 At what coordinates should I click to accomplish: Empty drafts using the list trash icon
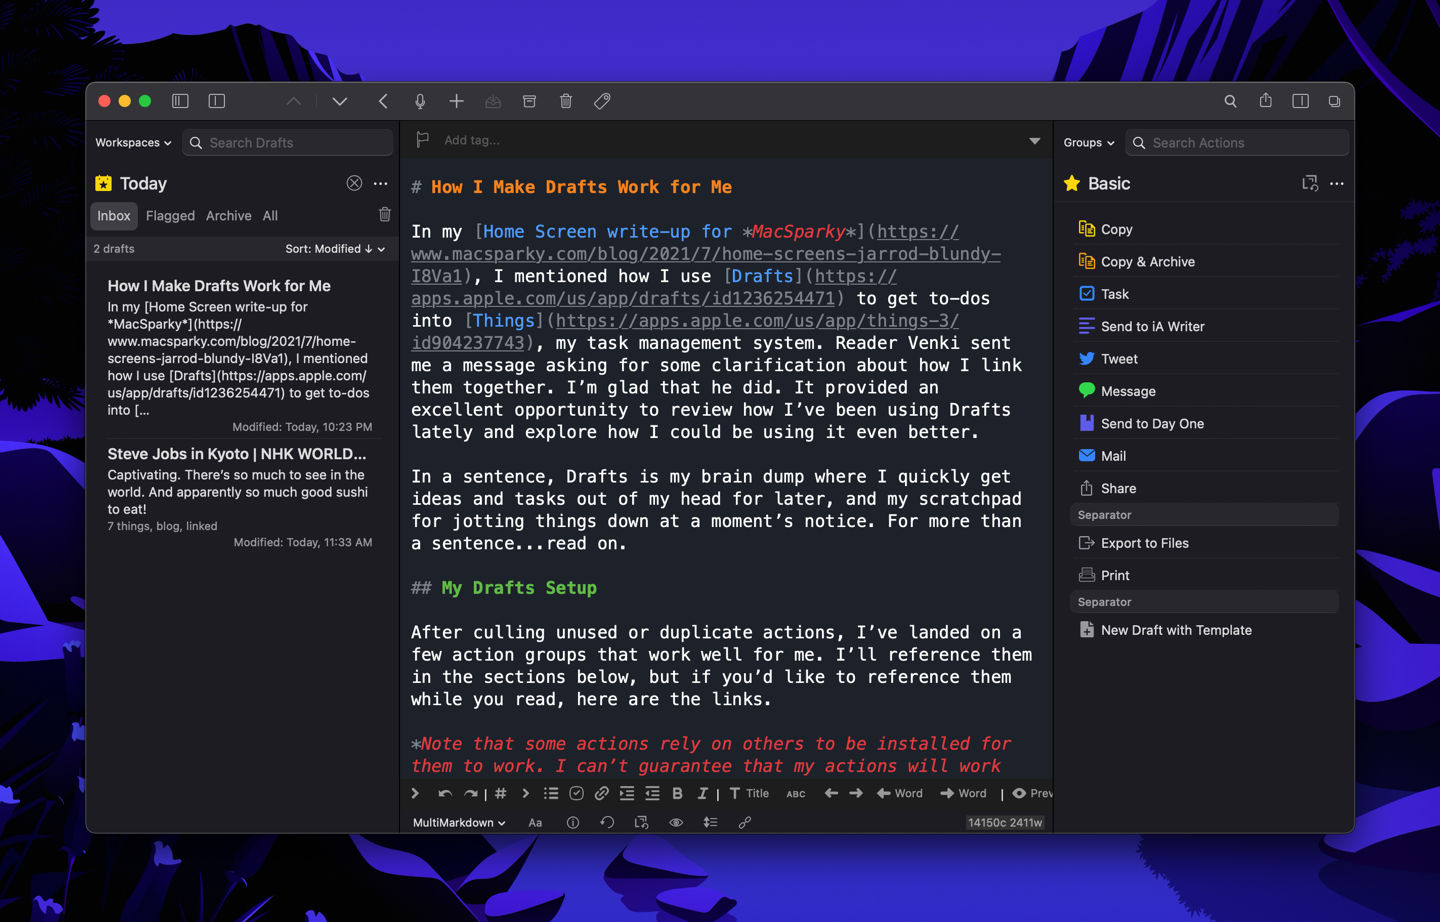pos(385,215)
